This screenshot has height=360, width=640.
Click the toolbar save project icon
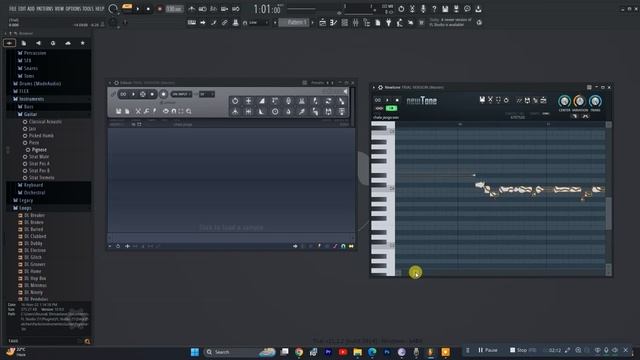(x=445, y=9)
